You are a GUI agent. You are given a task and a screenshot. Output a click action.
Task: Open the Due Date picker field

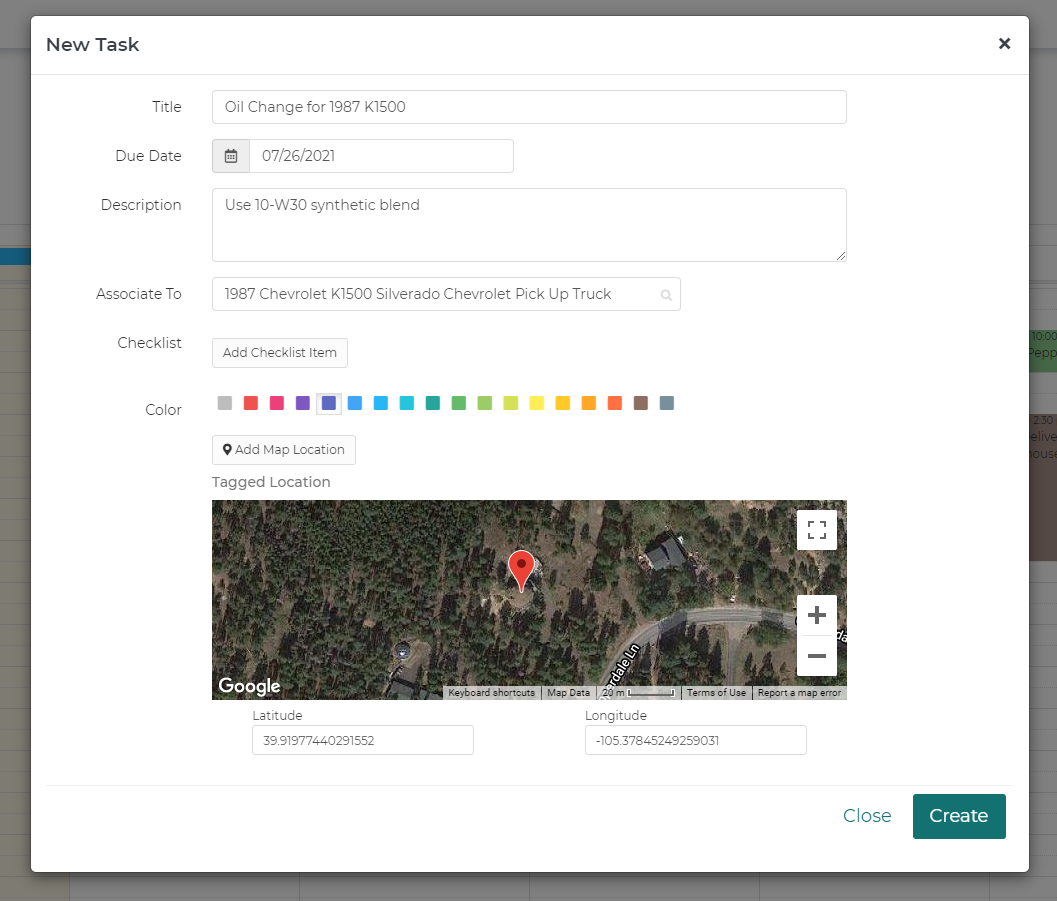[x=380, y=156]
